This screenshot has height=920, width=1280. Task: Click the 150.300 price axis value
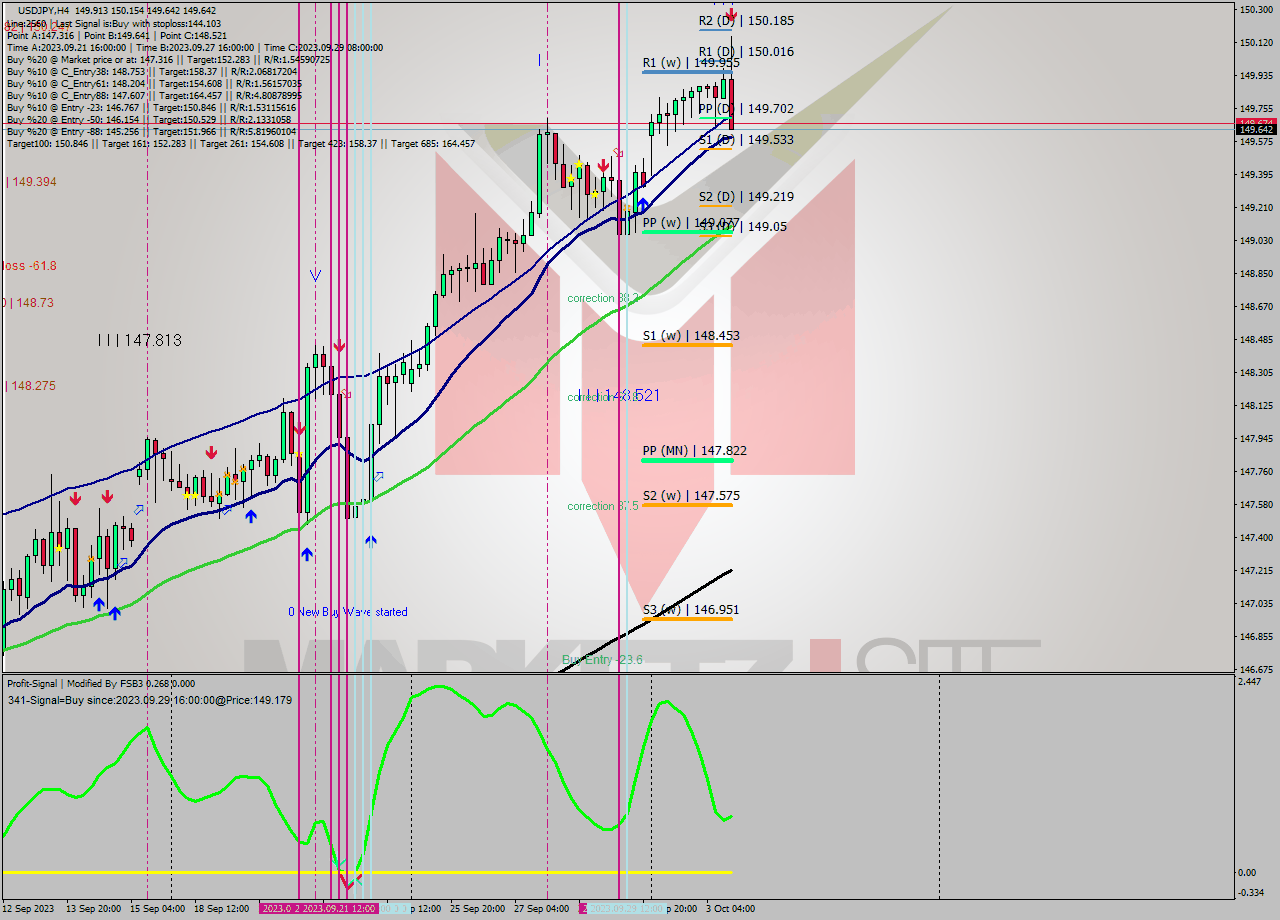pyautogui.click(x=1256, y=9)
